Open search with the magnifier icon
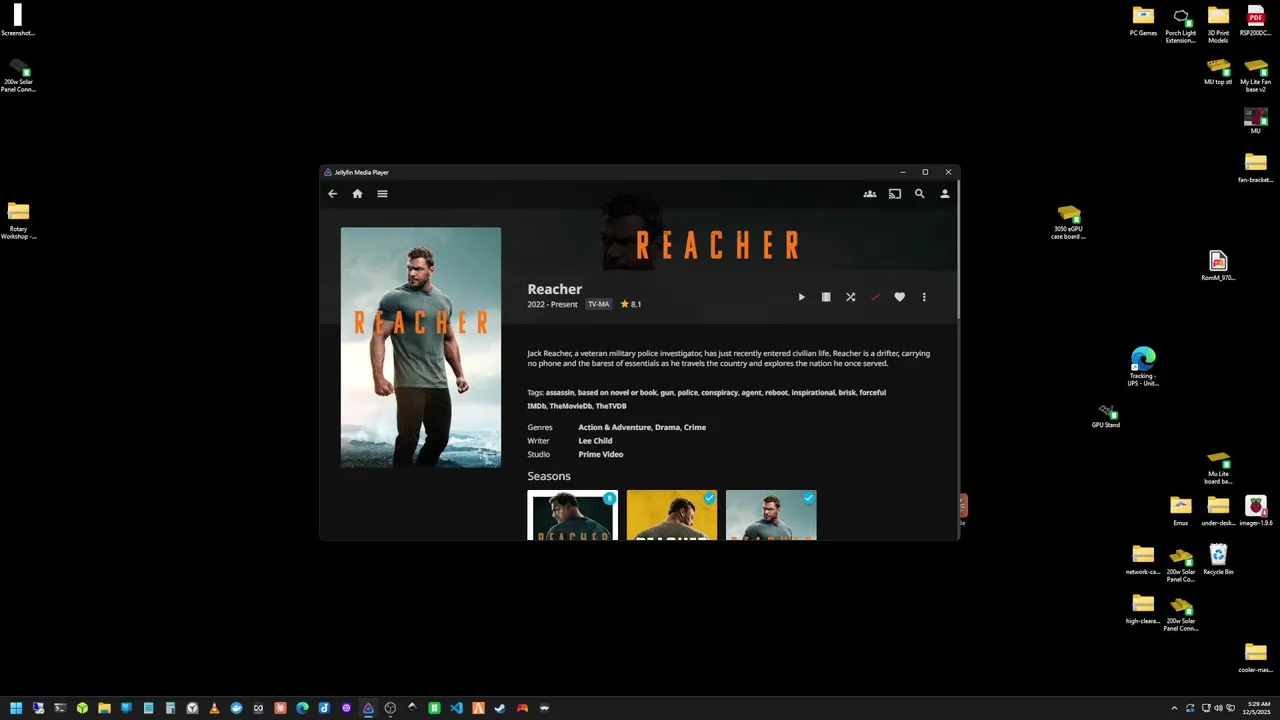Screen dimensions: 1280x720 pyautogui.click(x=920, y=194)
